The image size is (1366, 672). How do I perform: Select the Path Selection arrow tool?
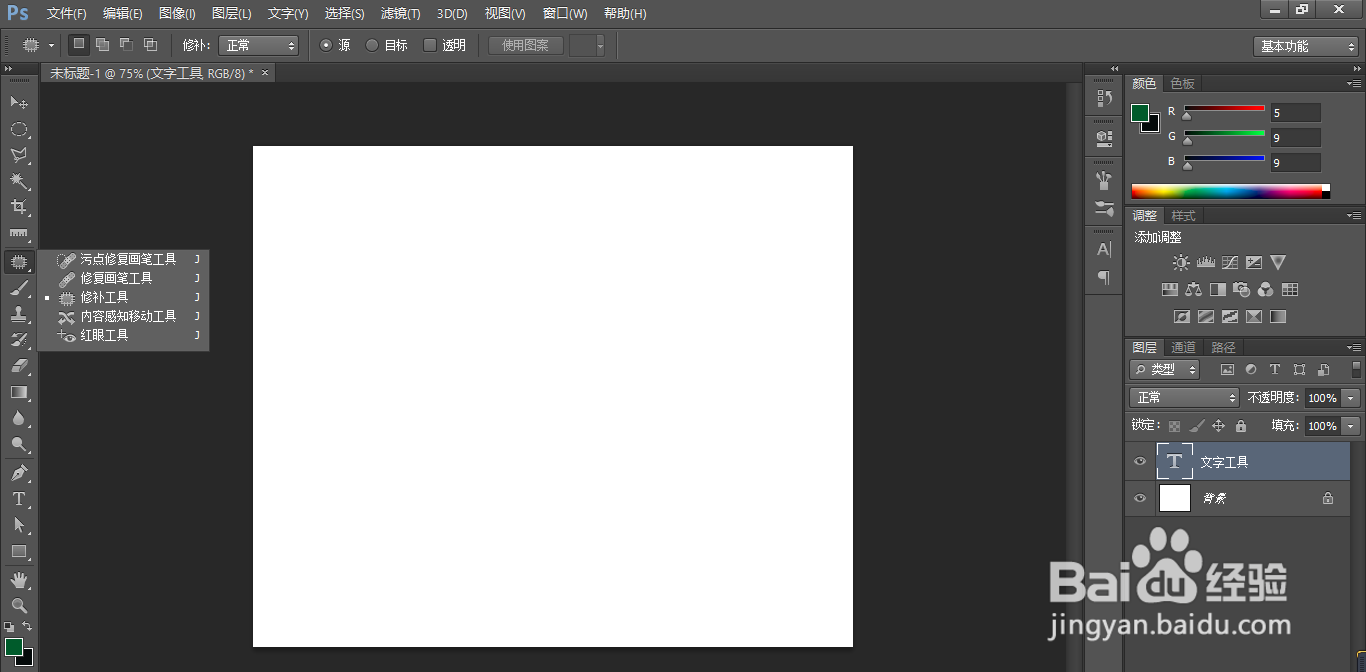pos(19,525)
